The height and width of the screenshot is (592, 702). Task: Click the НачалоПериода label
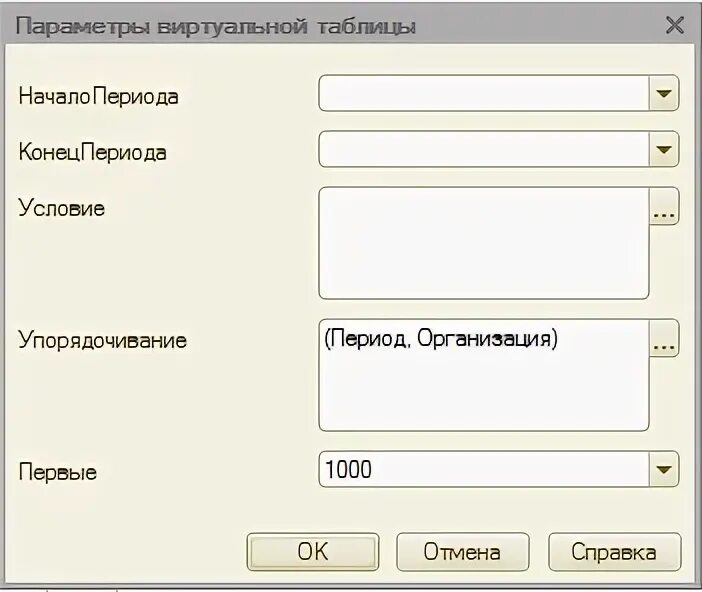pyautogui.click(x=98, y=96)
